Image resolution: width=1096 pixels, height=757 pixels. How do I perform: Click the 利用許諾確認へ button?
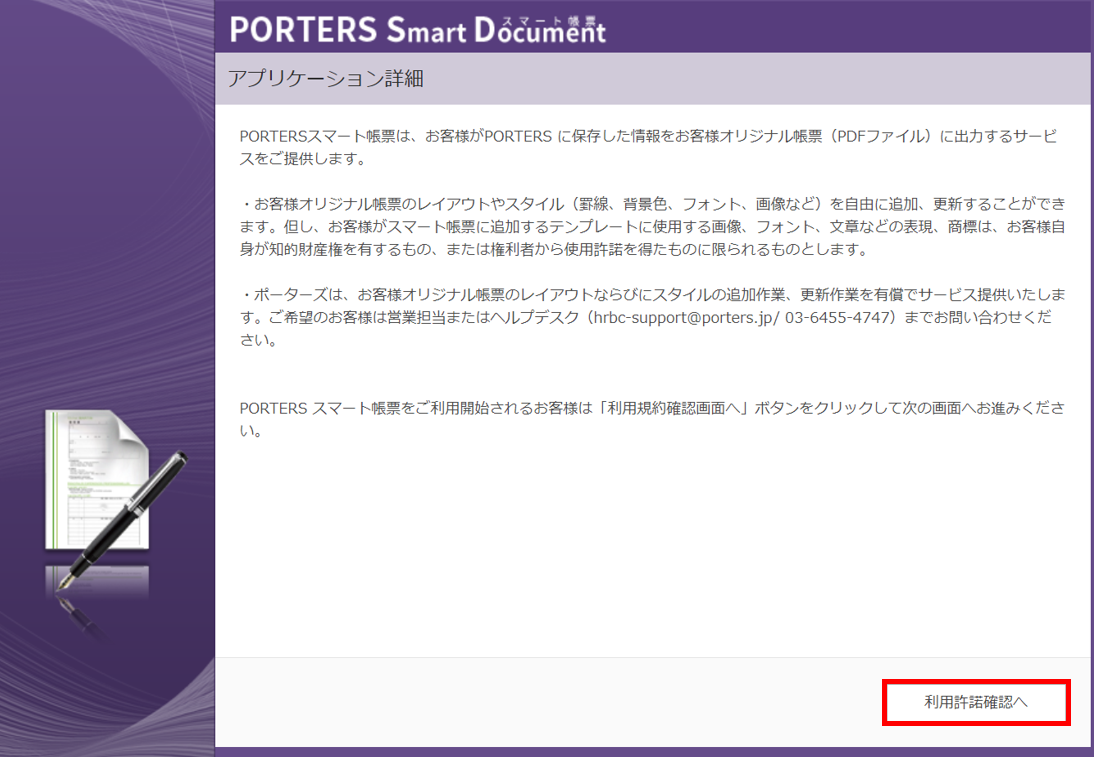coord(976,702)
